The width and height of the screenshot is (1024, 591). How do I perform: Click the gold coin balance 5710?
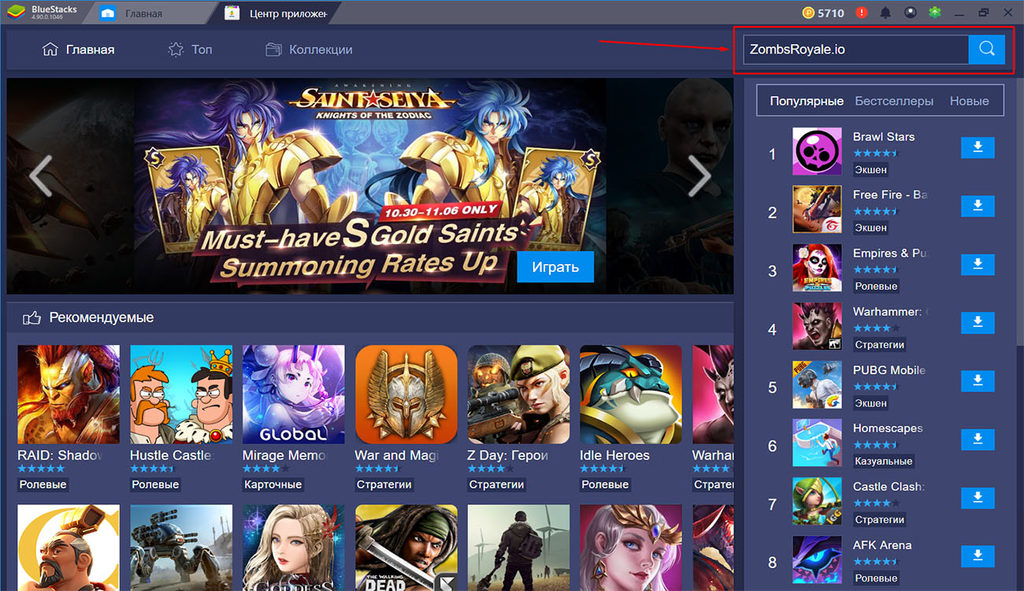pyautogui.click(x=824, y=12)
